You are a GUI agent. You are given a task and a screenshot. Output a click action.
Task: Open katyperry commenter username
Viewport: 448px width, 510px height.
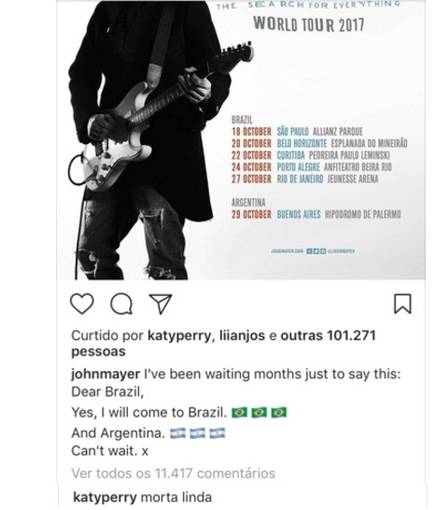click(x=105, y=498)
